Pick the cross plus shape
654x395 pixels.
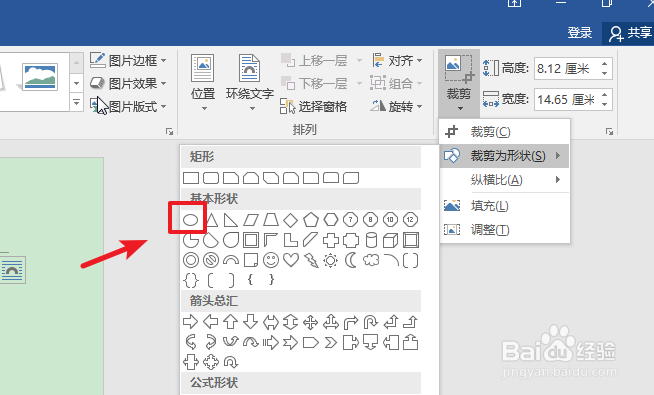point(331,240)
